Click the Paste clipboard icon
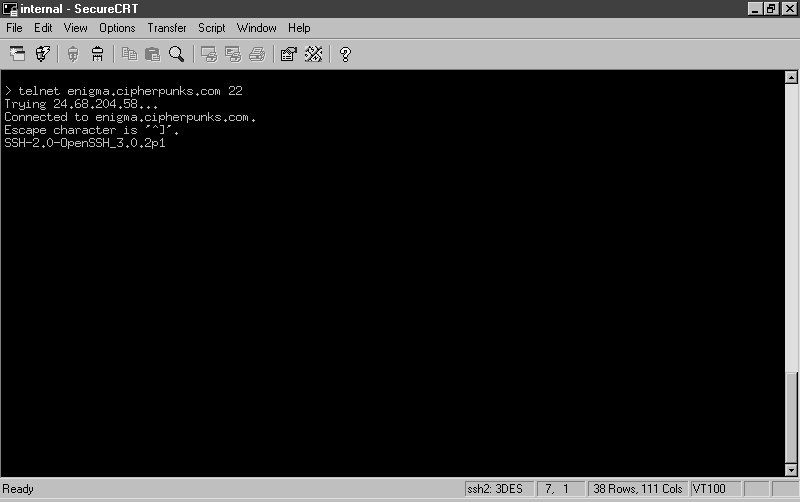The width and height of the screenshot is (800, 502). coord(153,54)
